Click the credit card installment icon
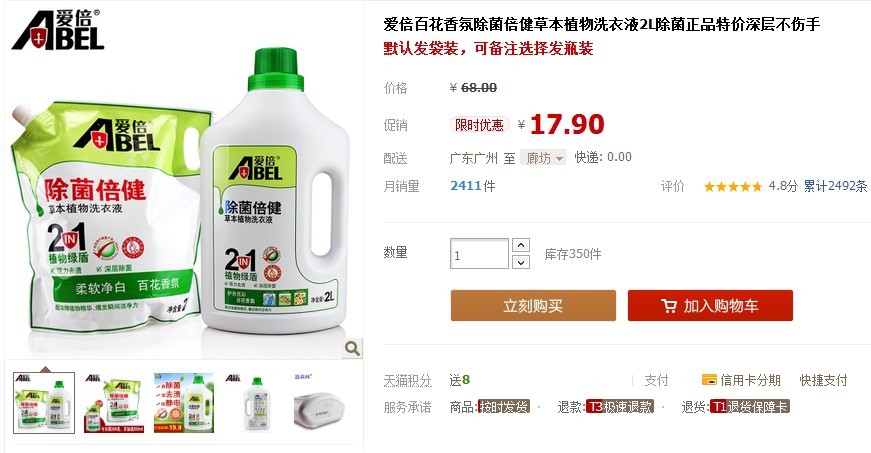The height and width of the screenshot is (453, 871). [709, 380]
